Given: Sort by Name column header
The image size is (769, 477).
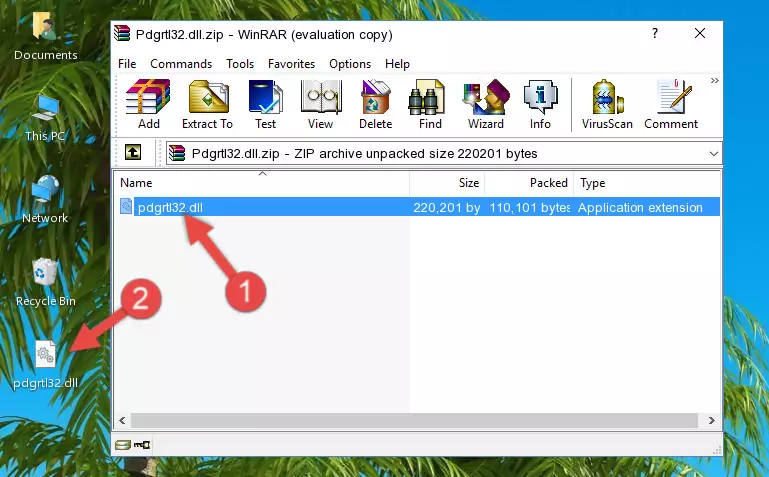Looking at the screenshot, I should pos(262,183).
